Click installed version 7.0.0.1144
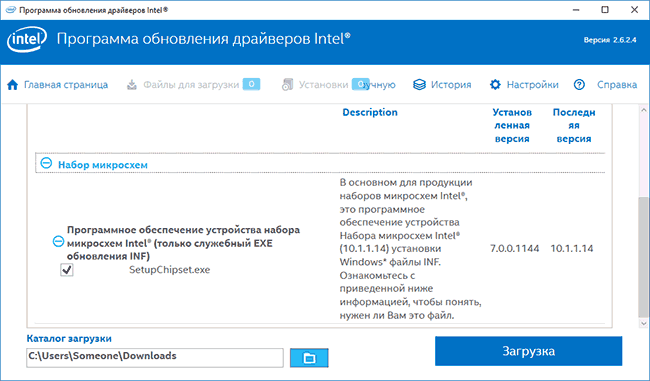The image size is (650, 381). coord(514,248)
